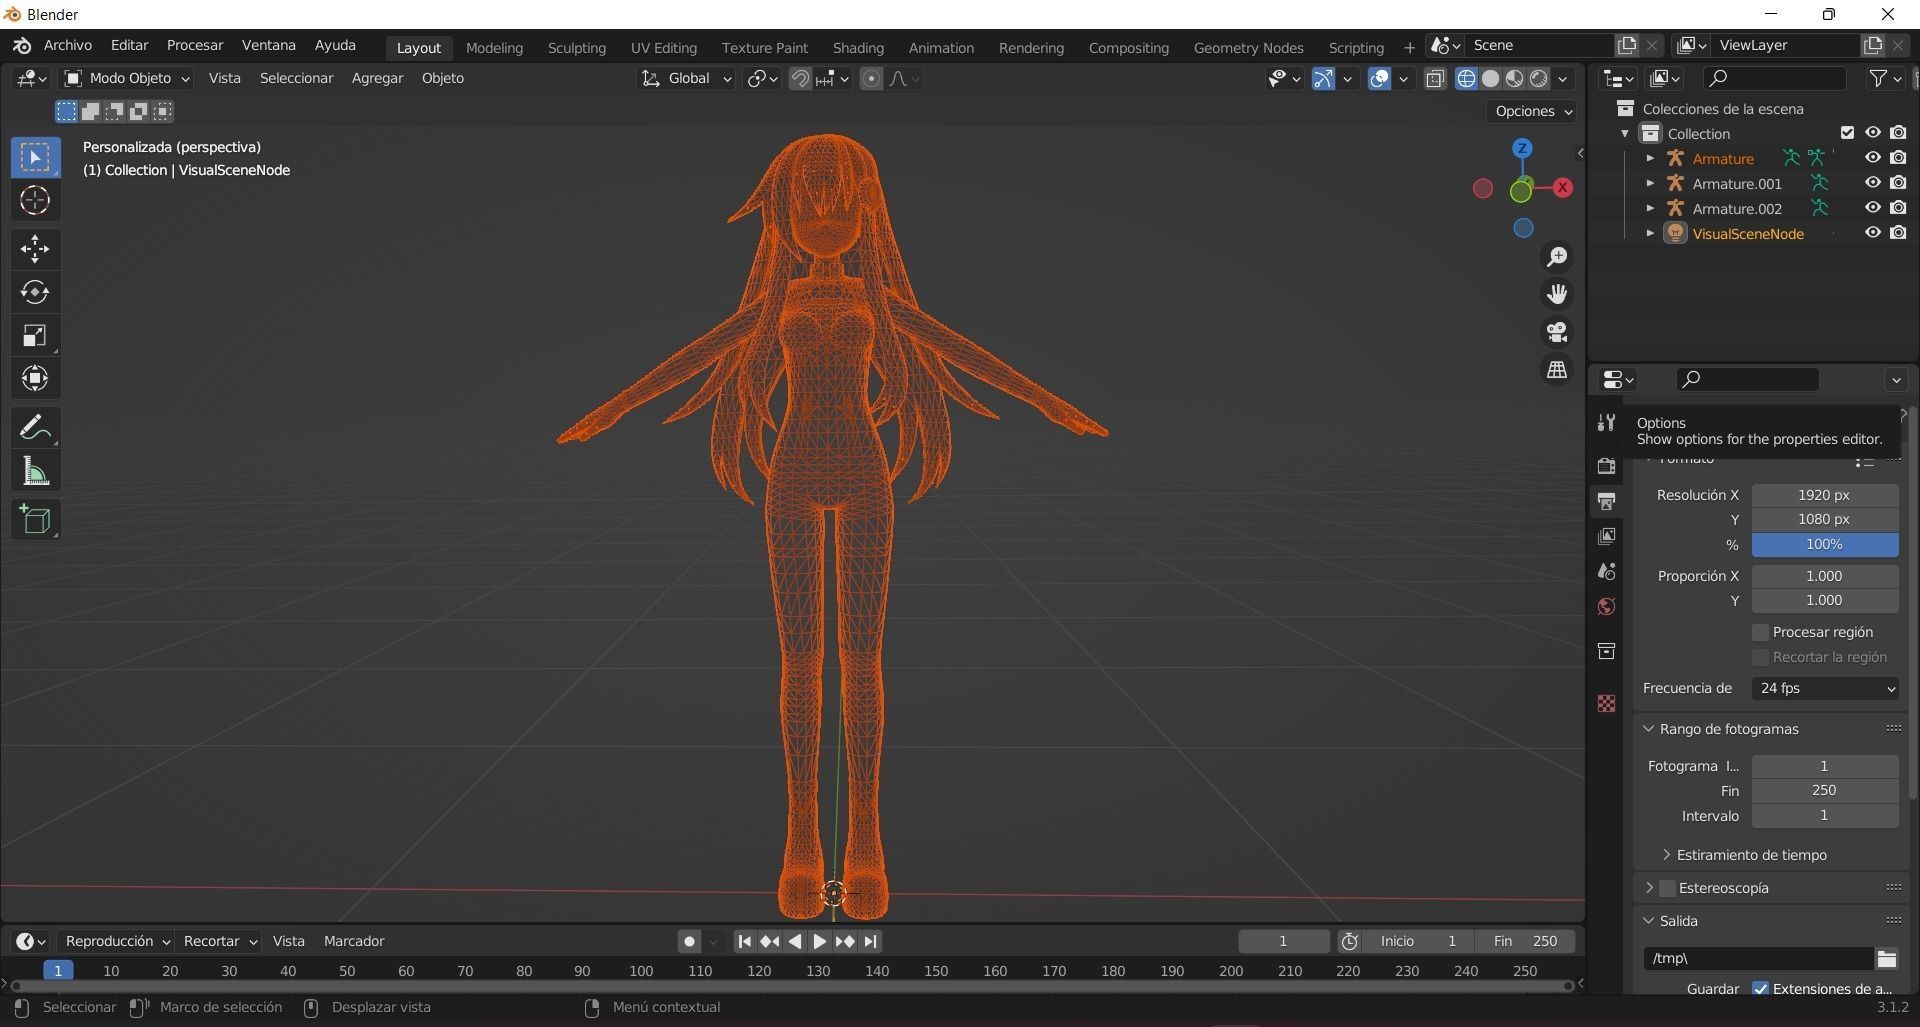This screenshot has width=1920, height=1027.
Task: Open the Collection properties tab
Action: click(1606, 651)
